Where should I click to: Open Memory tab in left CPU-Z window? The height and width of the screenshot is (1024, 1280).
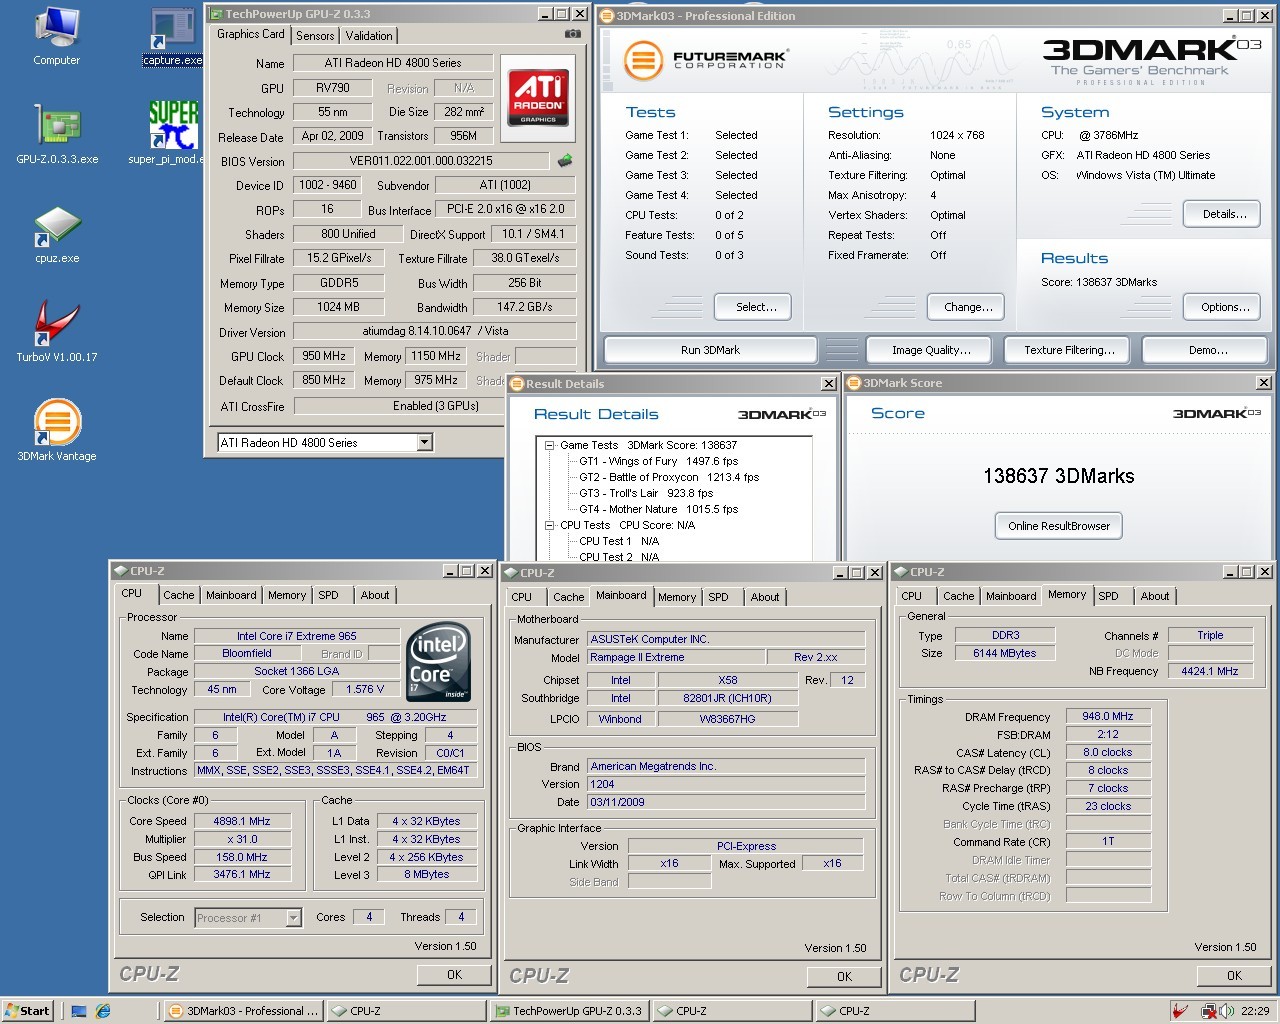(287, 595)
